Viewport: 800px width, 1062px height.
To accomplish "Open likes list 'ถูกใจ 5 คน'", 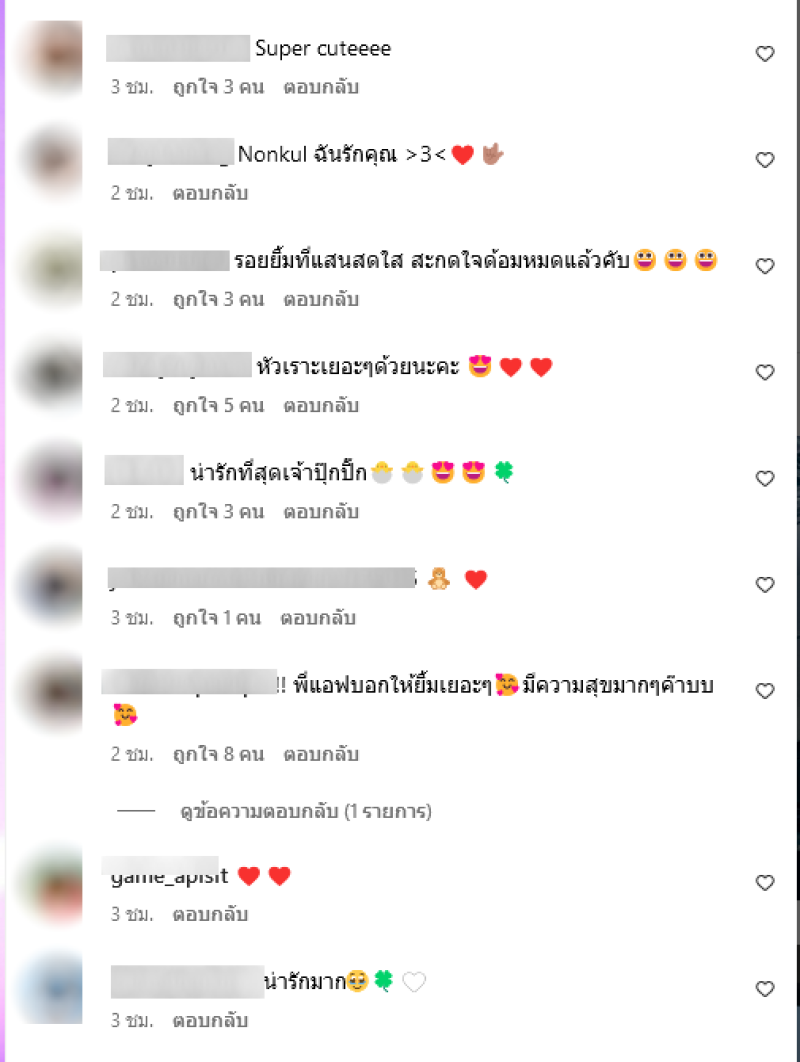I will point(218,406).
